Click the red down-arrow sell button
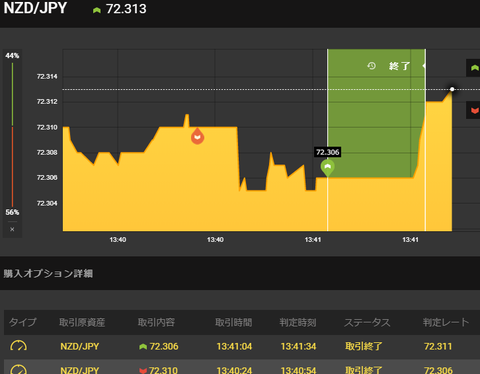 click(473, 110)
